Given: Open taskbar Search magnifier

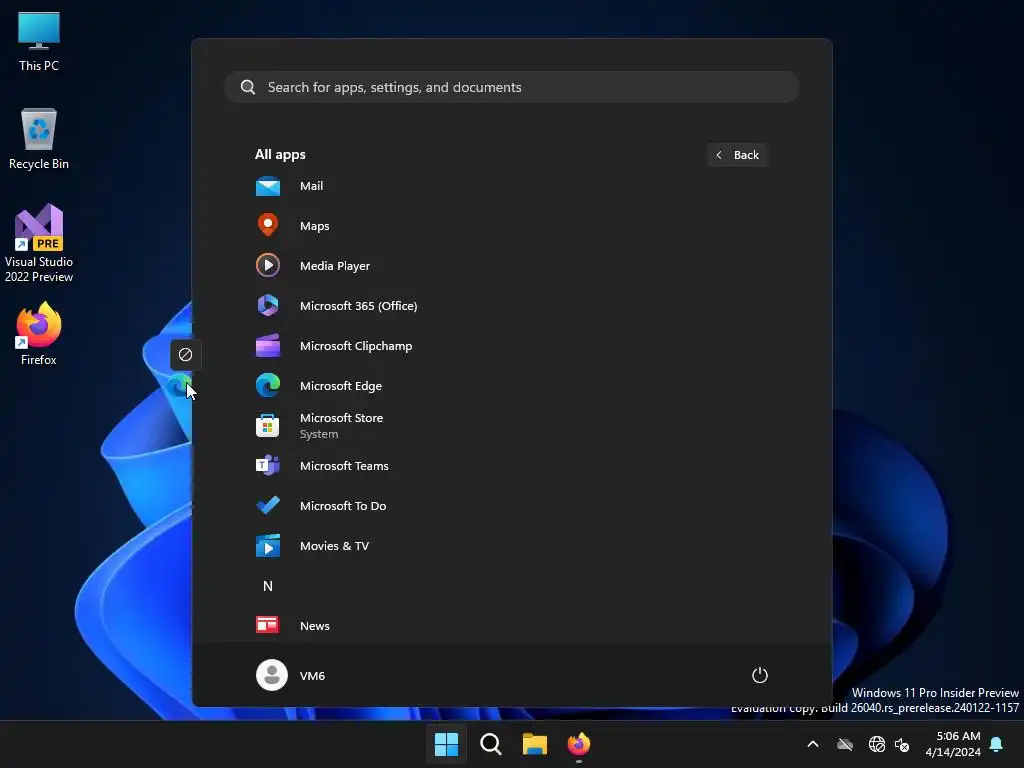Looking at the screenshot, I should [x=490, y=744].
